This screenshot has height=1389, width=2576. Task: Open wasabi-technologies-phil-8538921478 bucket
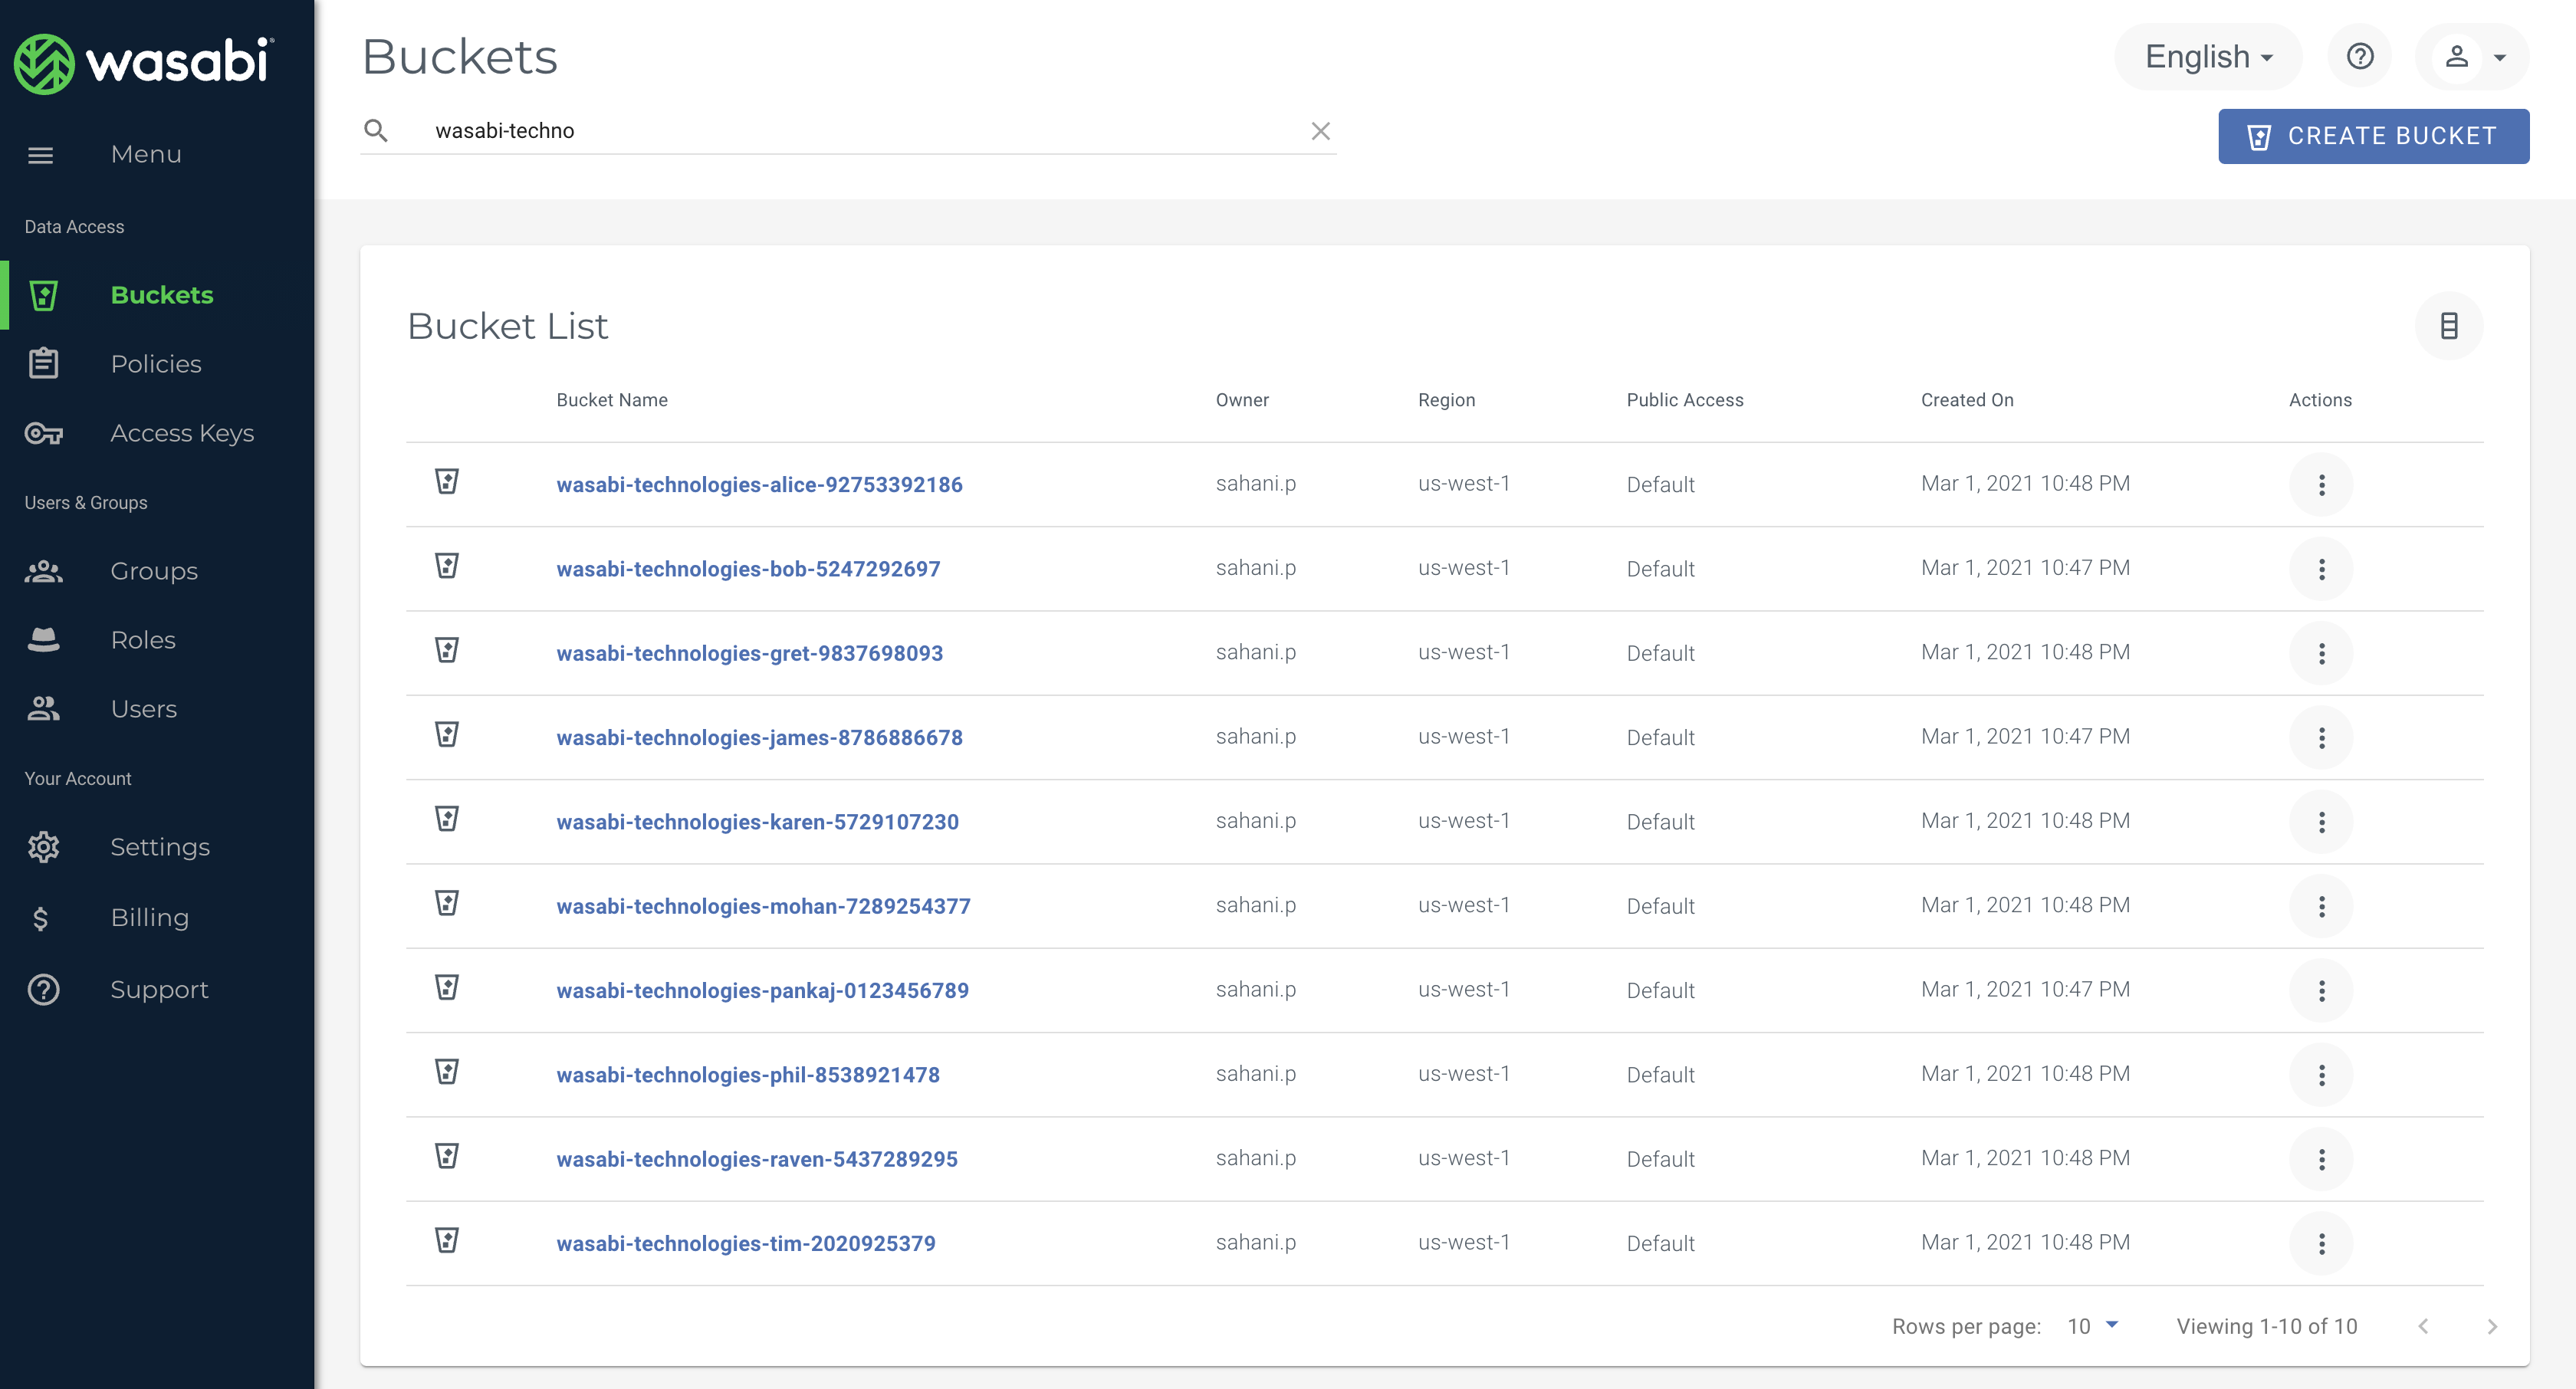pos(748,1075)
